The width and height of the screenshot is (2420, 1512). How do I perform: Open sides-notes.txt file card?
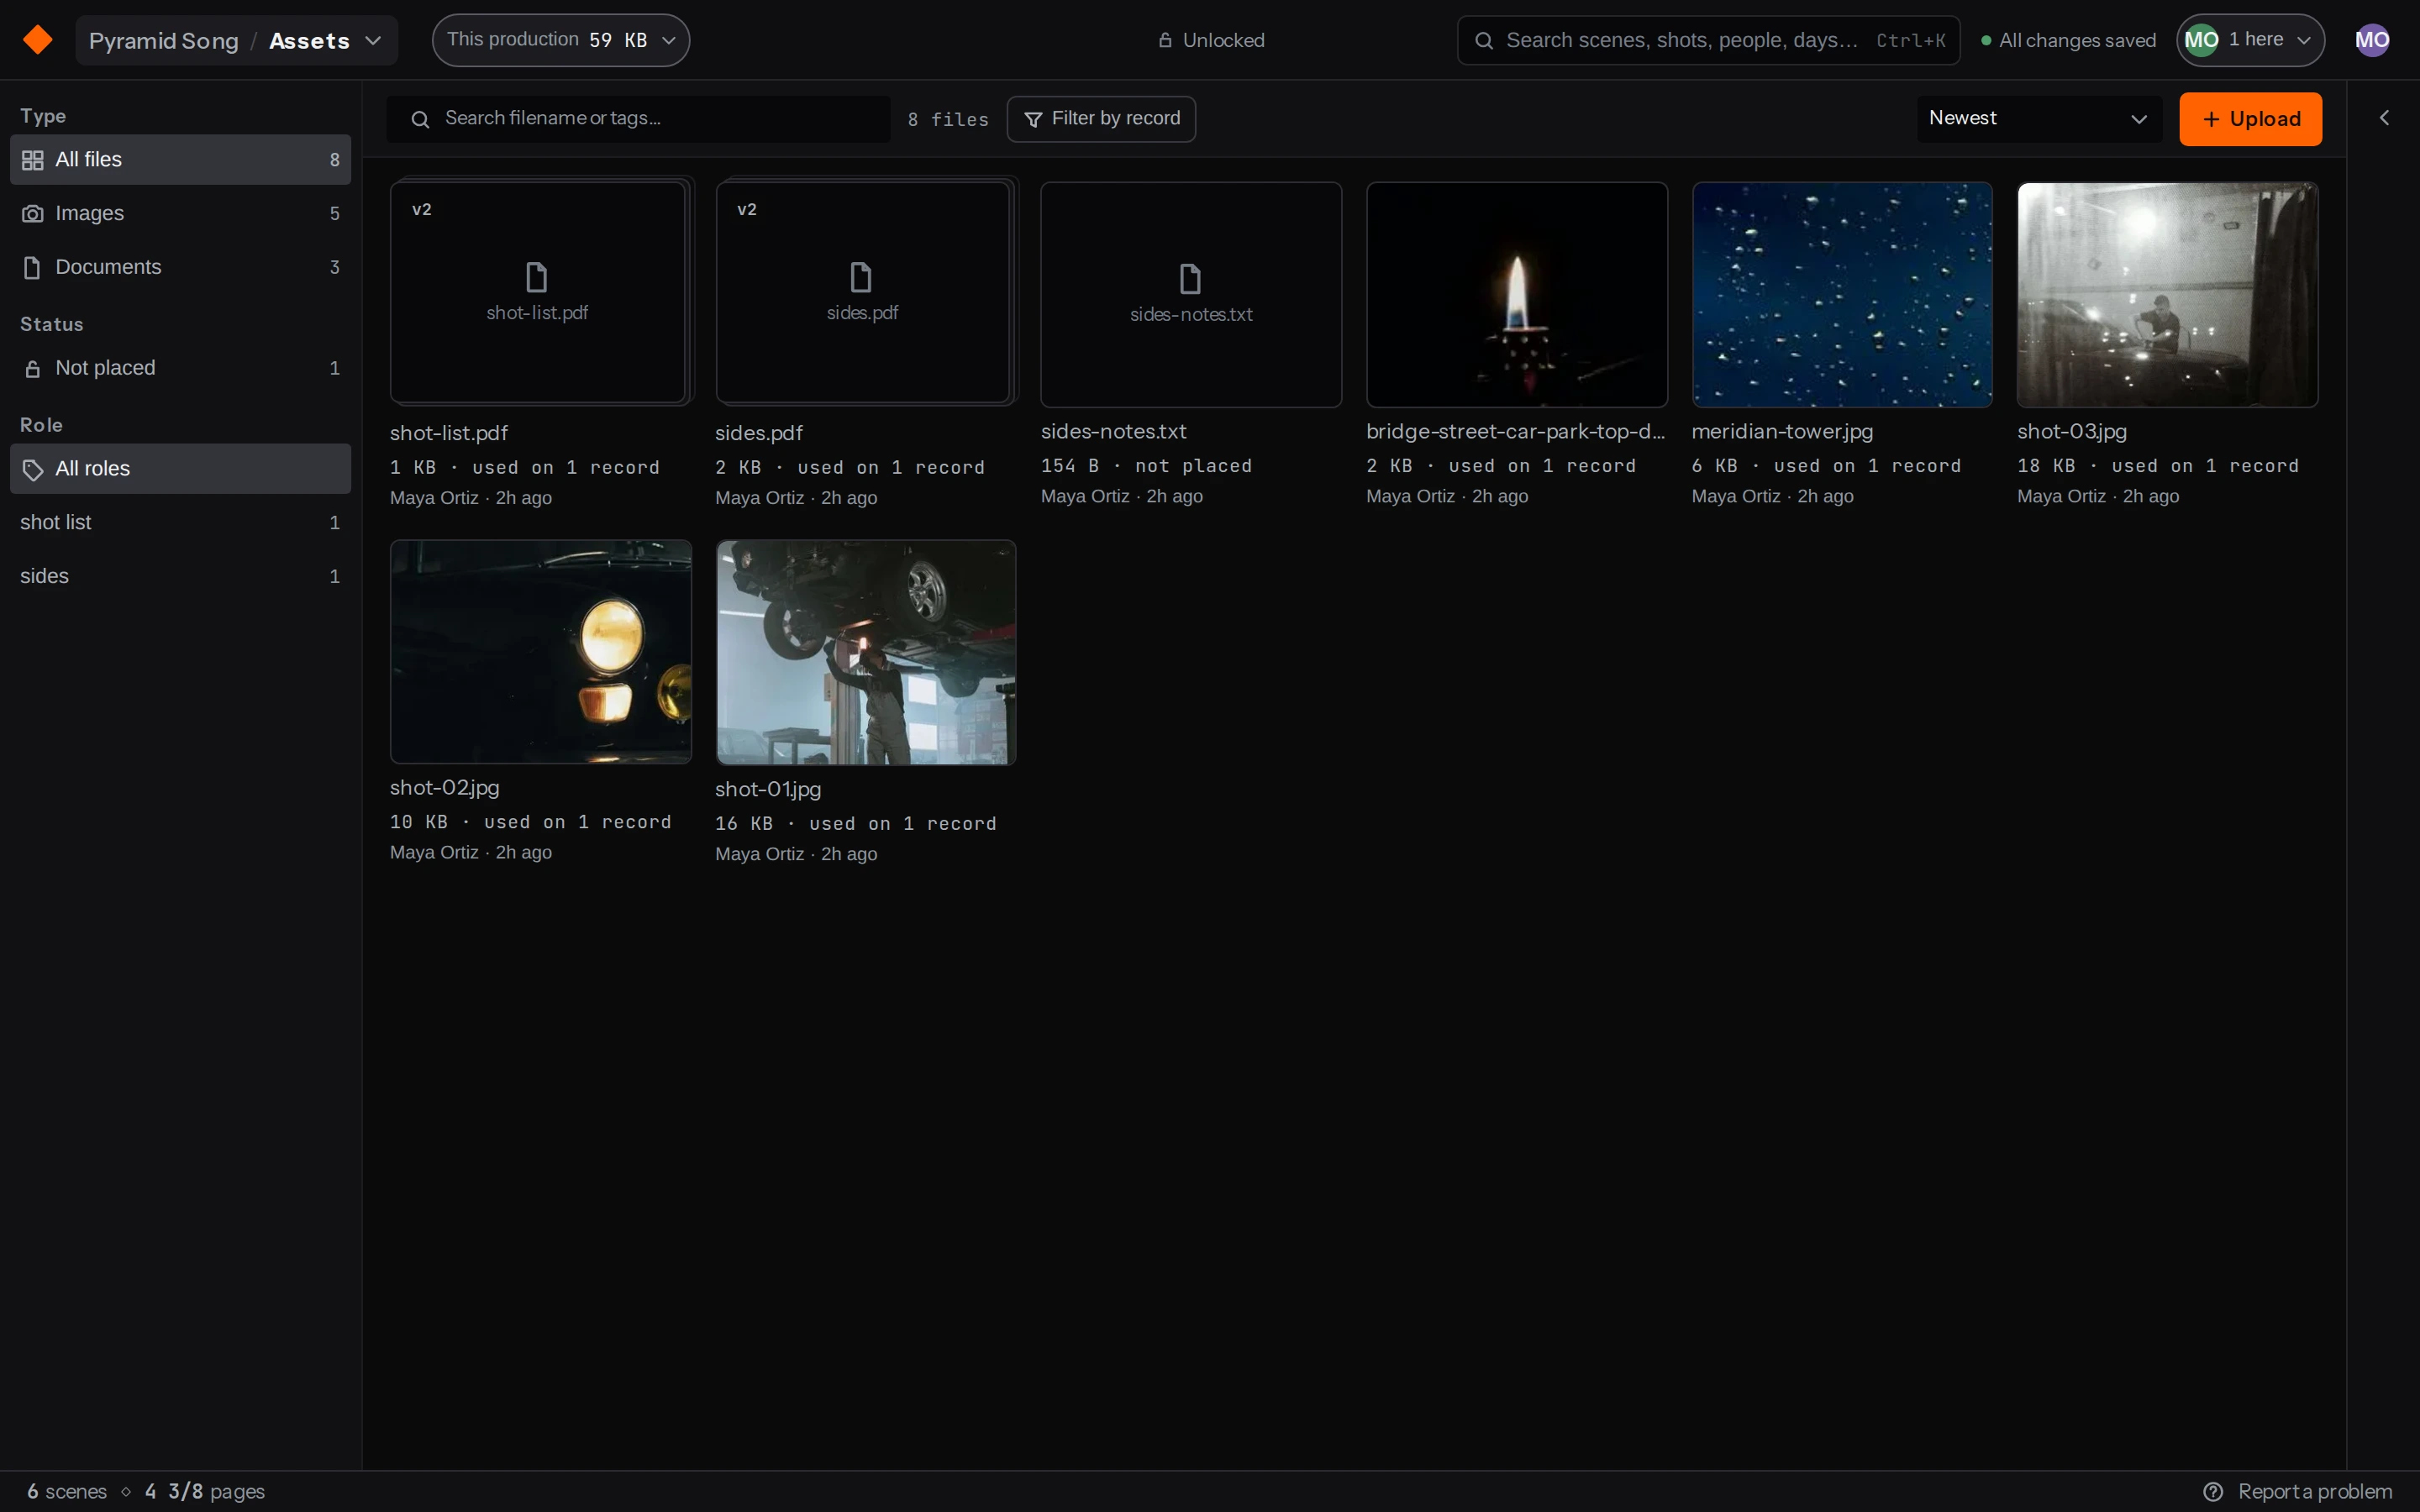point(1191,295)
